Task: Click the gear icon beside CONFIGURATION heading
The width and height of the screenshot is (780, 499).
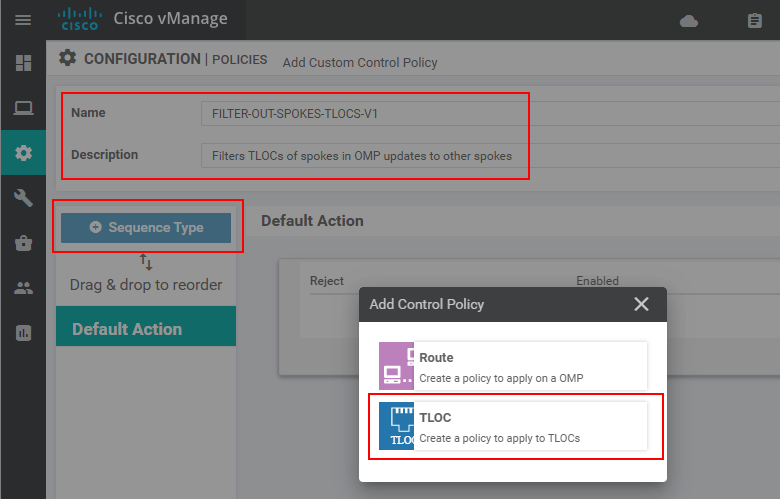Action: click(67, 58)
